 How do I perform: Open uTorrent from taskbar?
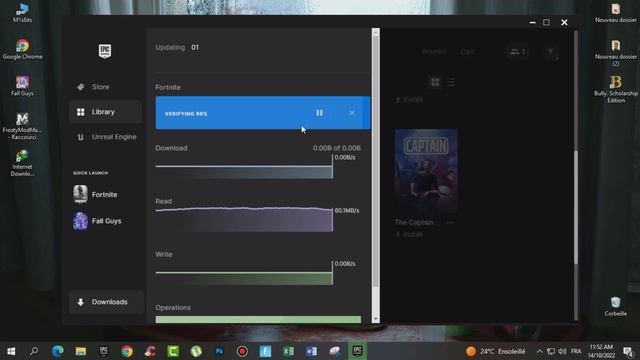click(x=196, y=351)
